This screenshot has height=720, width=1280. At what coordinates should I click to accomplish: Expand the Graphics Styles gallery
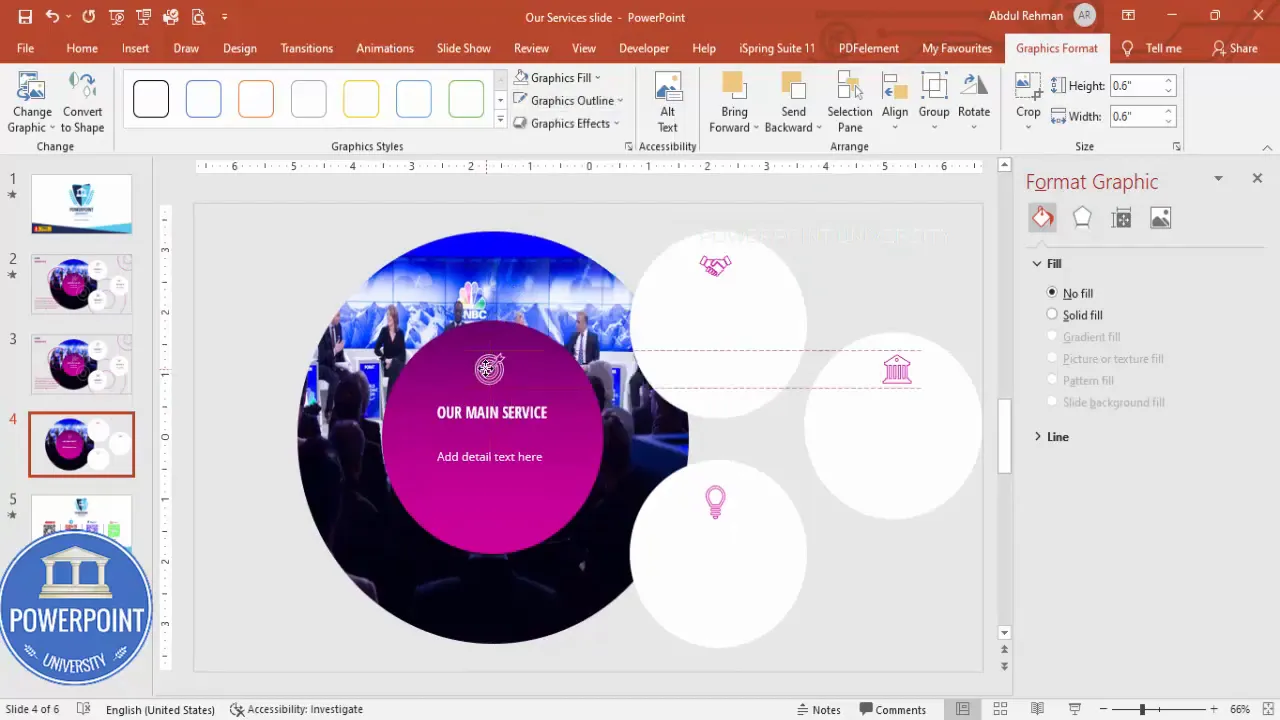[501, 120]
